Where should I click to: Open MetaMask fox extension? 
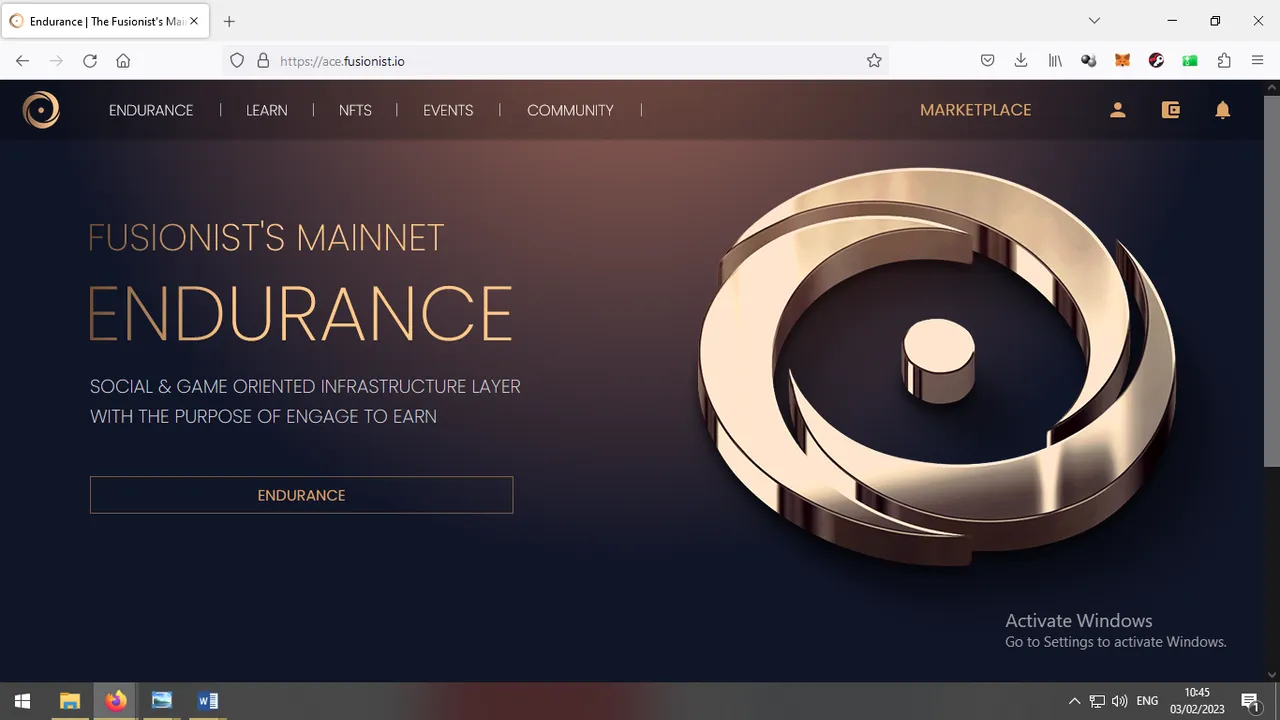click(x=1123, y=61)
